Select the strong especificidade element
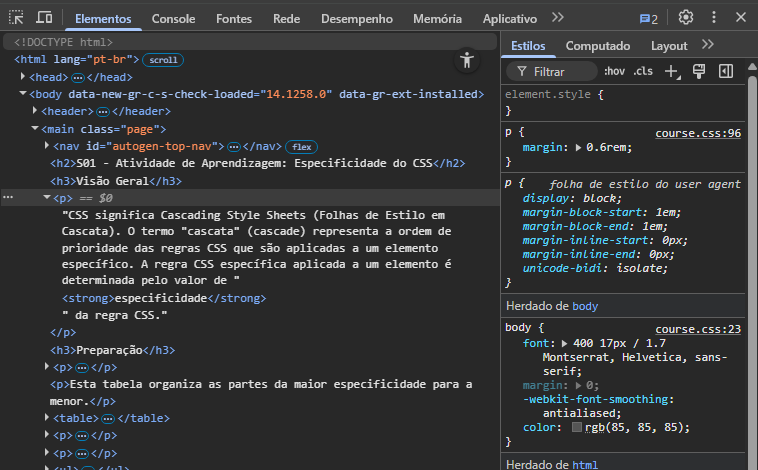 pos(164,298)
